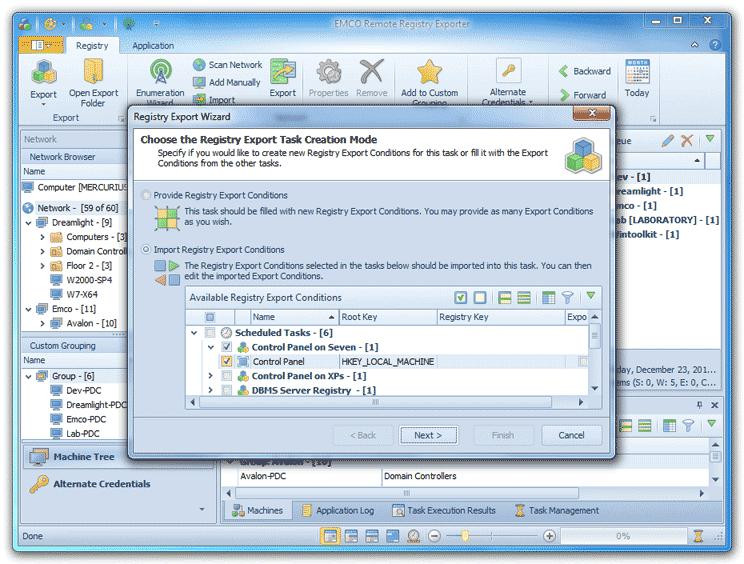Expand the Computers node under Dreamlight

click(42, 237)
